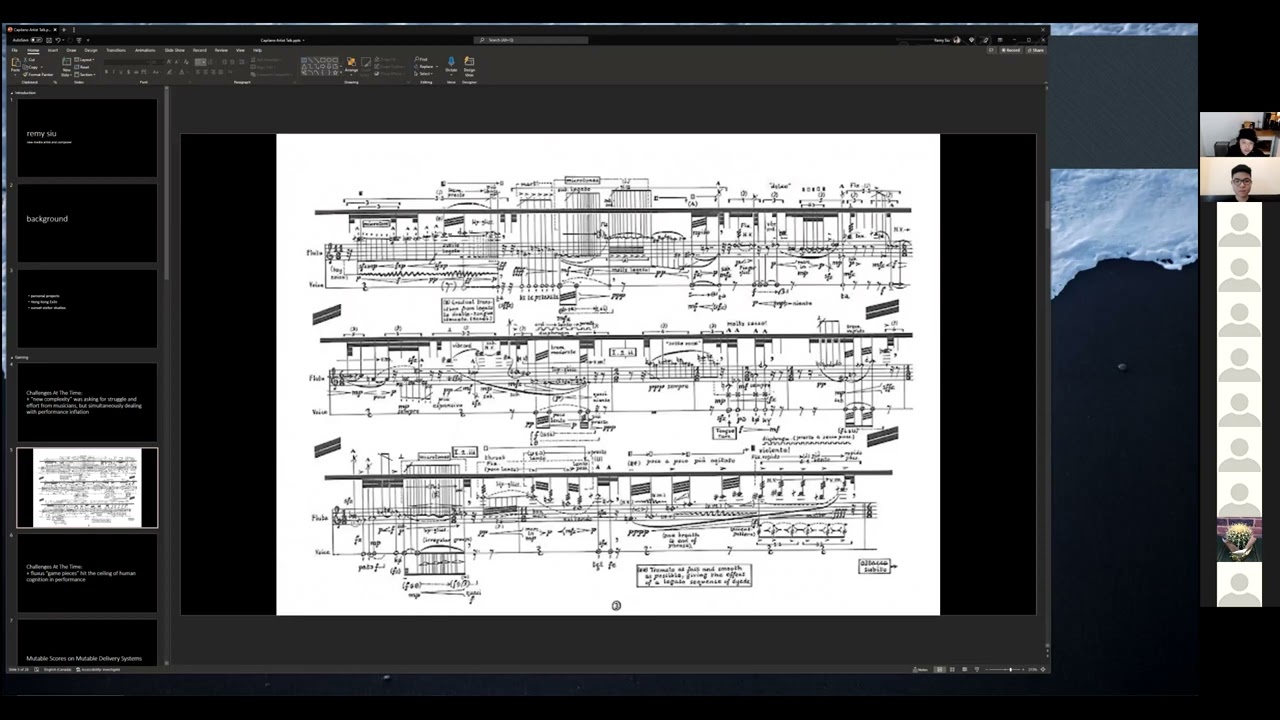Click the Copy button
Screen dimensions: 1280x720
(x=32, y=66)
